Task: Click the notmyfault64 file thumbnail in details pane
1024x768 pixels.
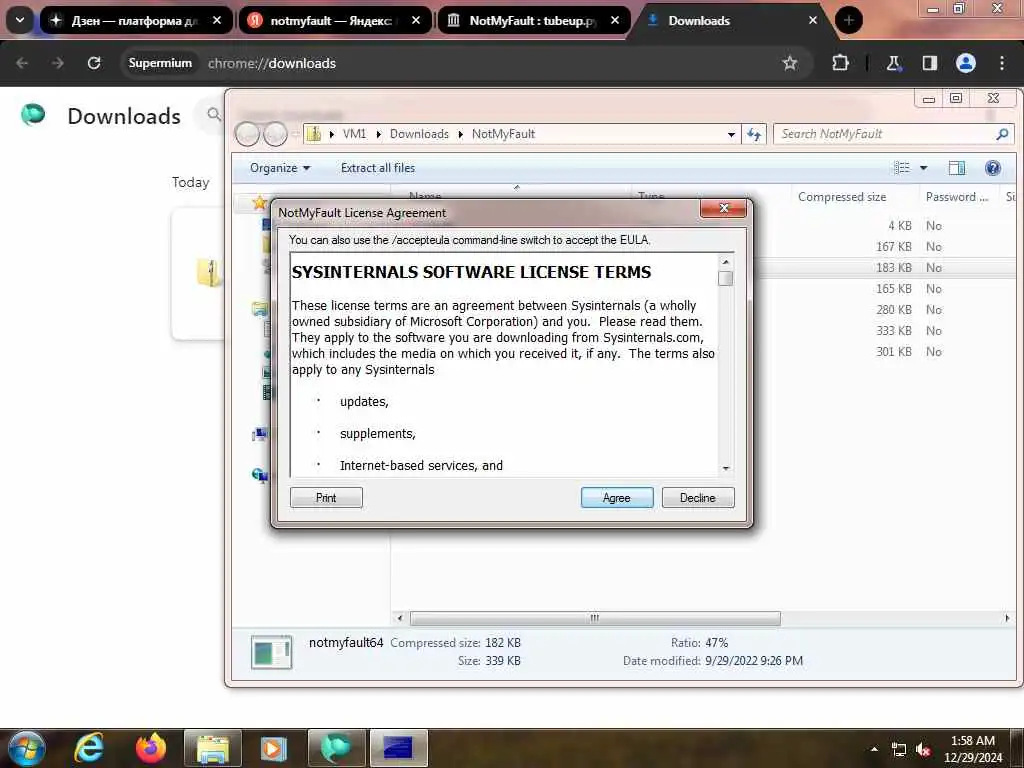Action: [272, 652]
